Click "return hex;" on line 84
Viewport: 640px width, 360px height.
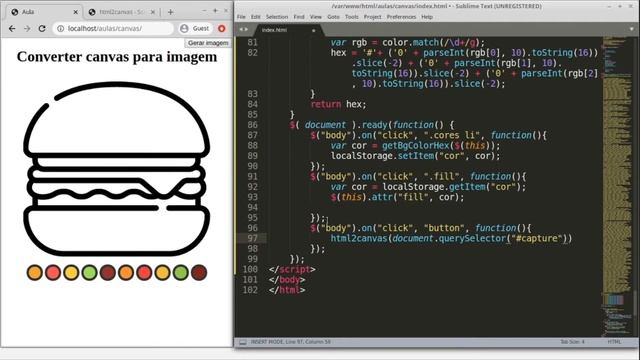point(338,104)
